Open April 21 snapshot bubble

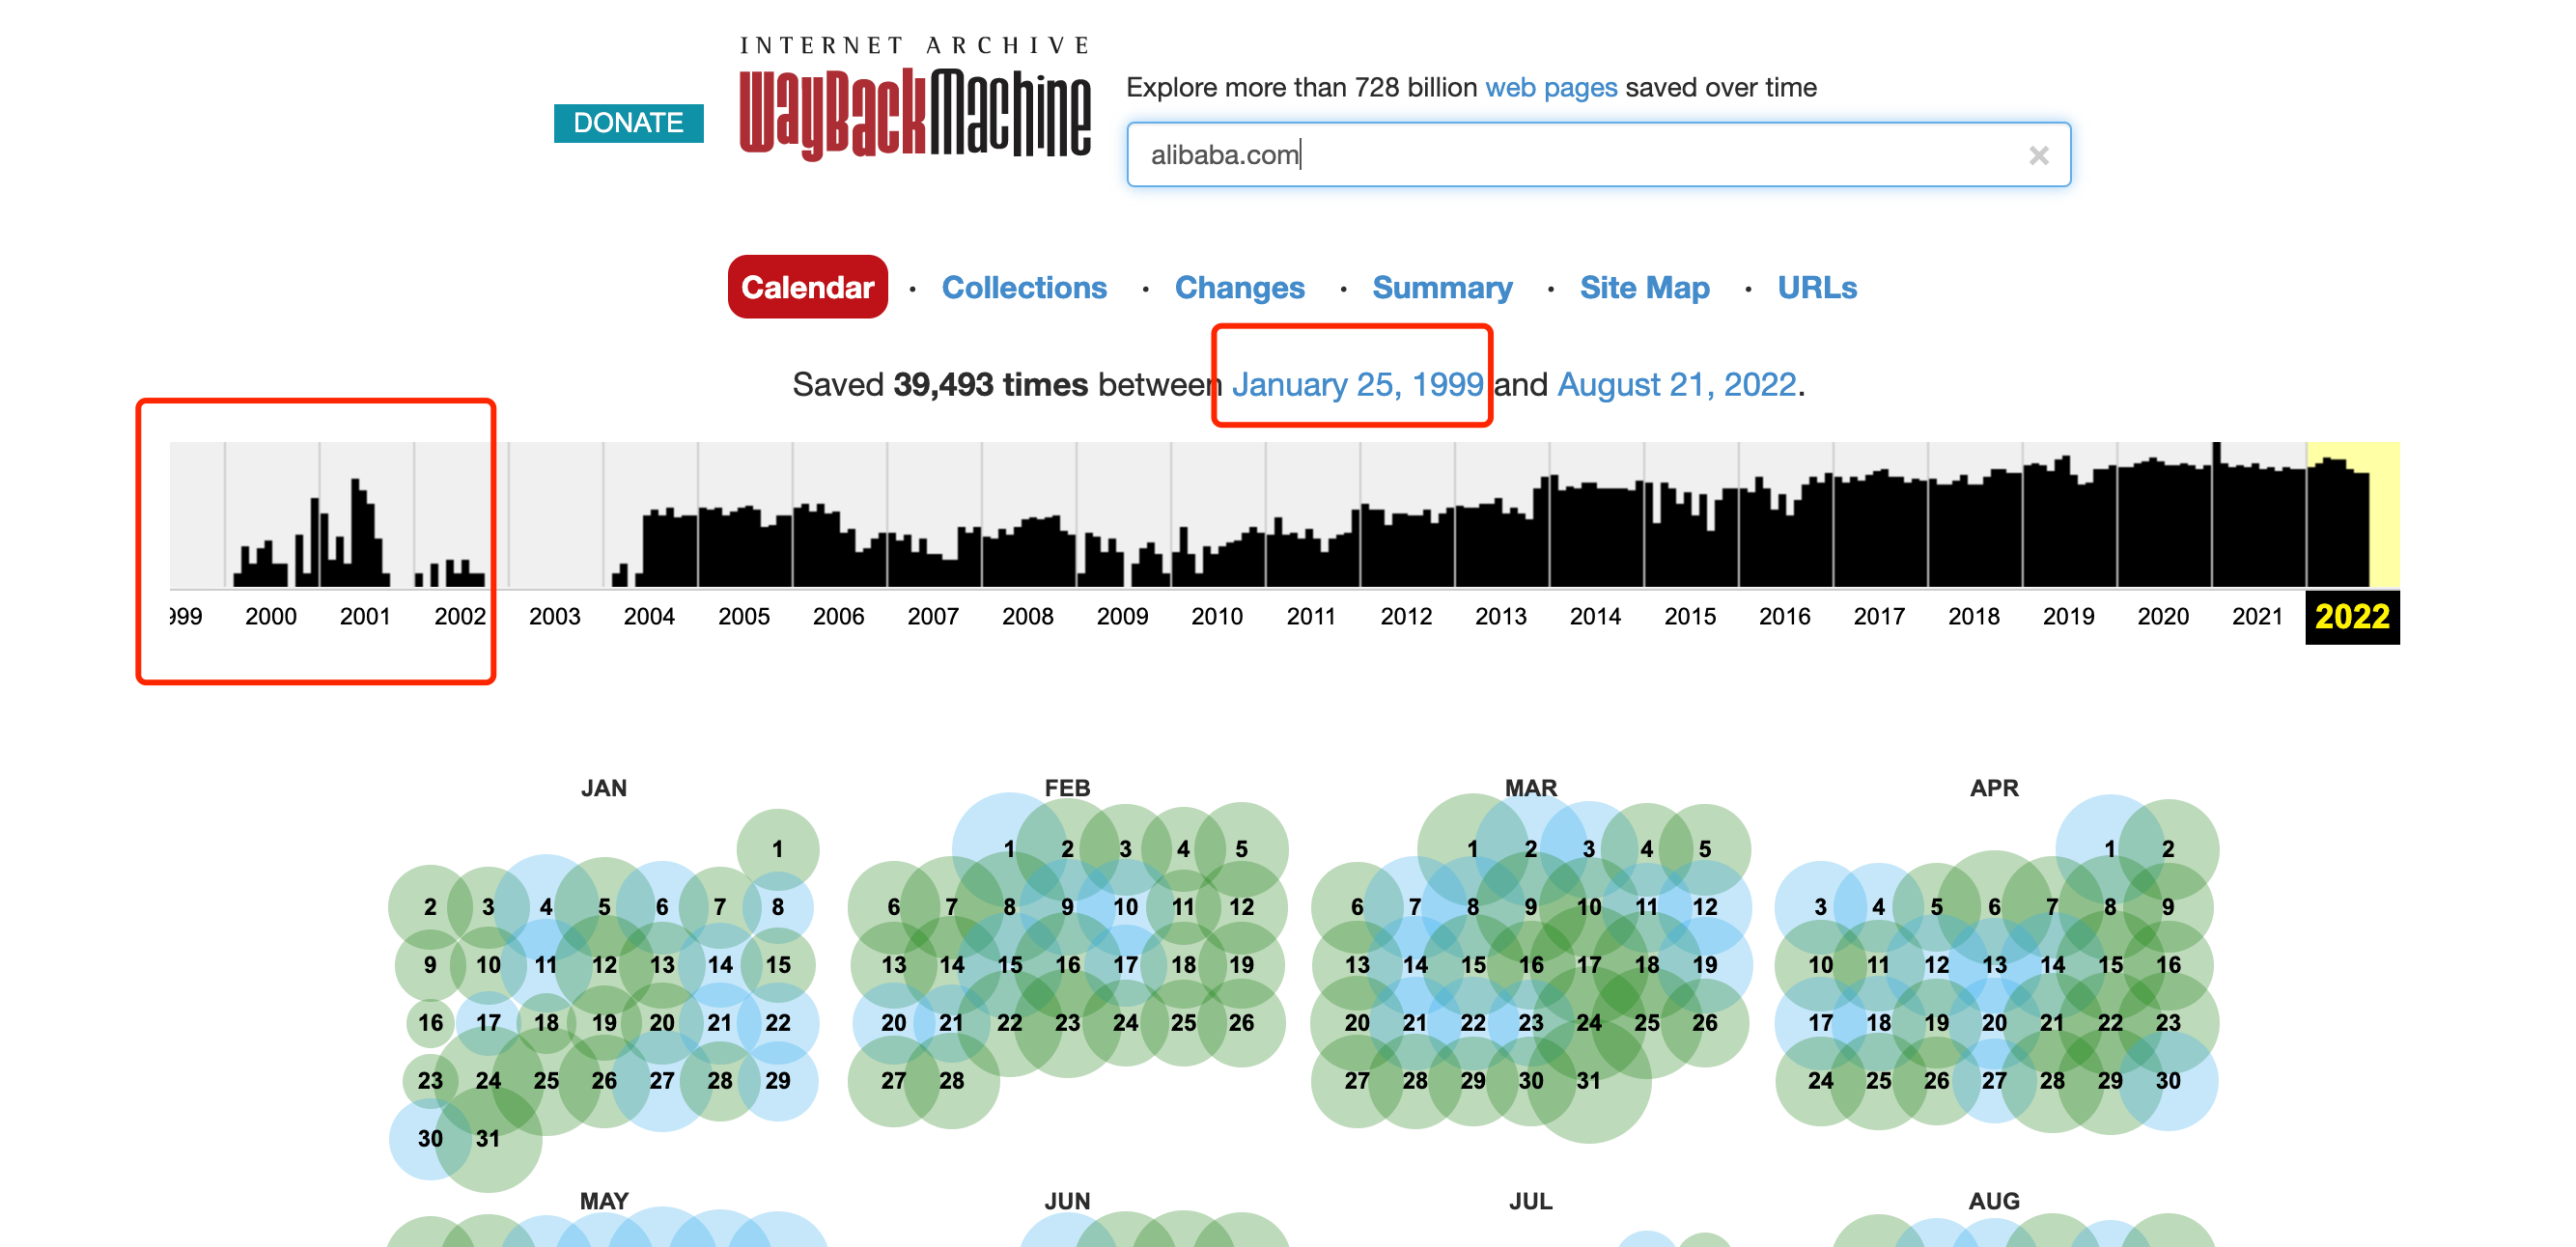(2051, 1023)
